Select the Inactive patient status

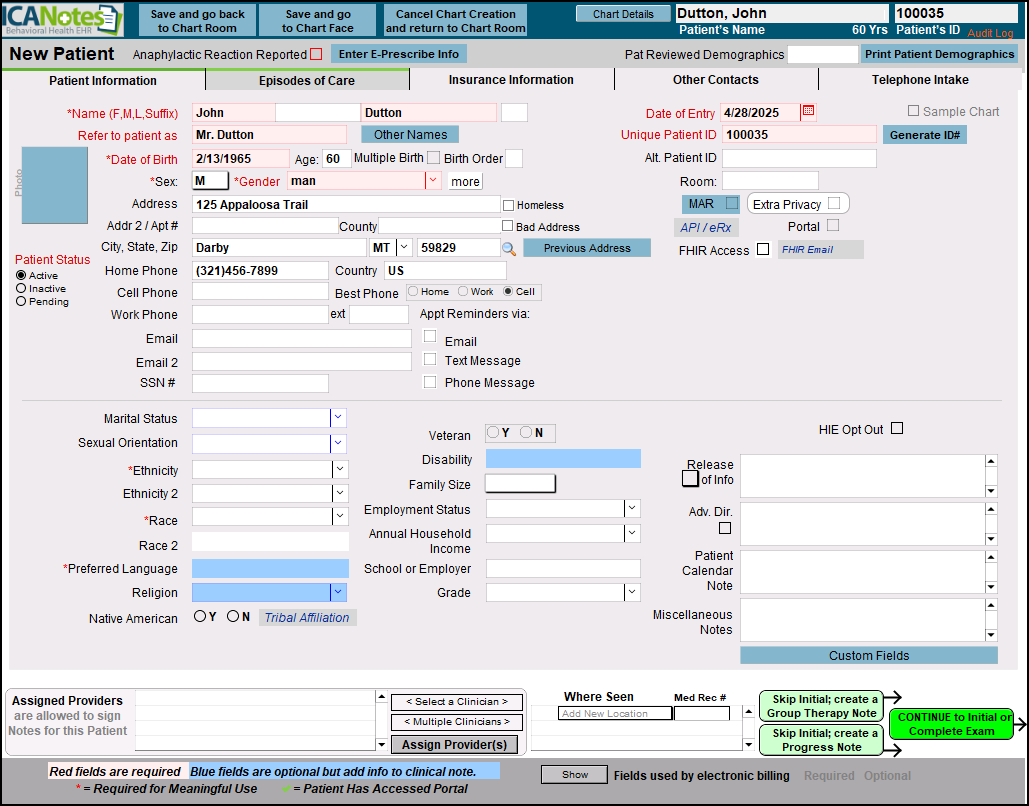tap(21, 289)
